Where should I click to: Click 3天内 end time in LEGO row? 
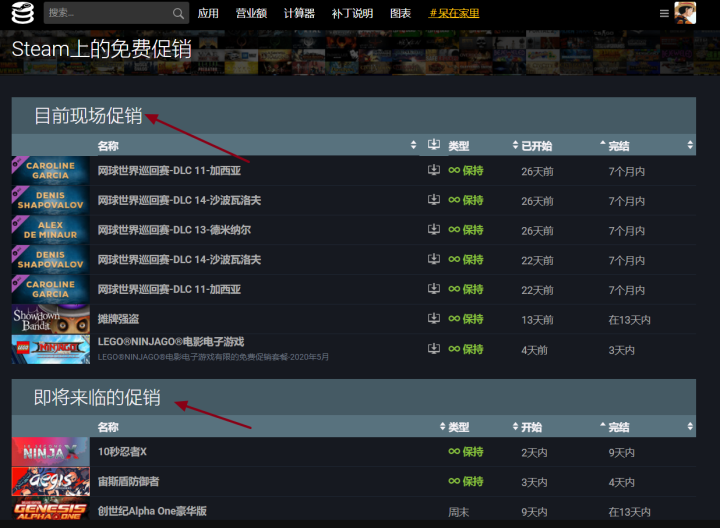[621, 350]
